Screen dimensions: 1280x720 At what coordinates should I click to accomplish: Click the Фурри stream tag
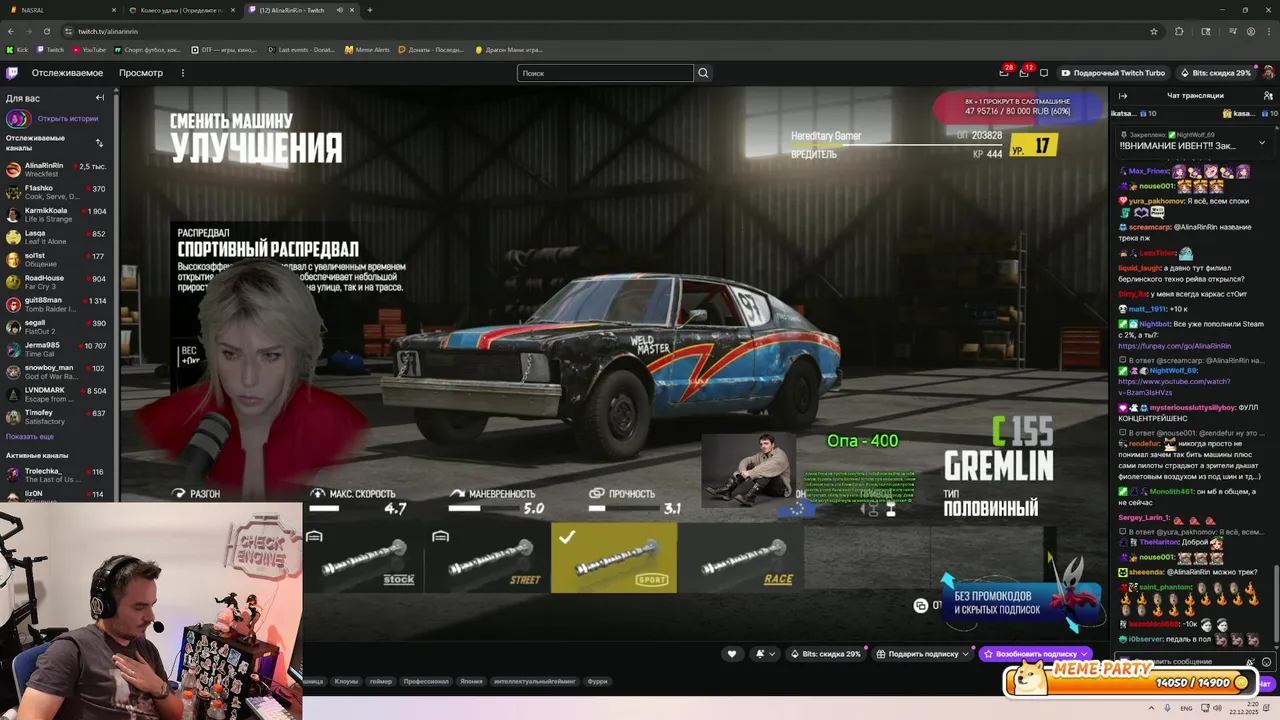pyautogui.click(x=597, y=681)
